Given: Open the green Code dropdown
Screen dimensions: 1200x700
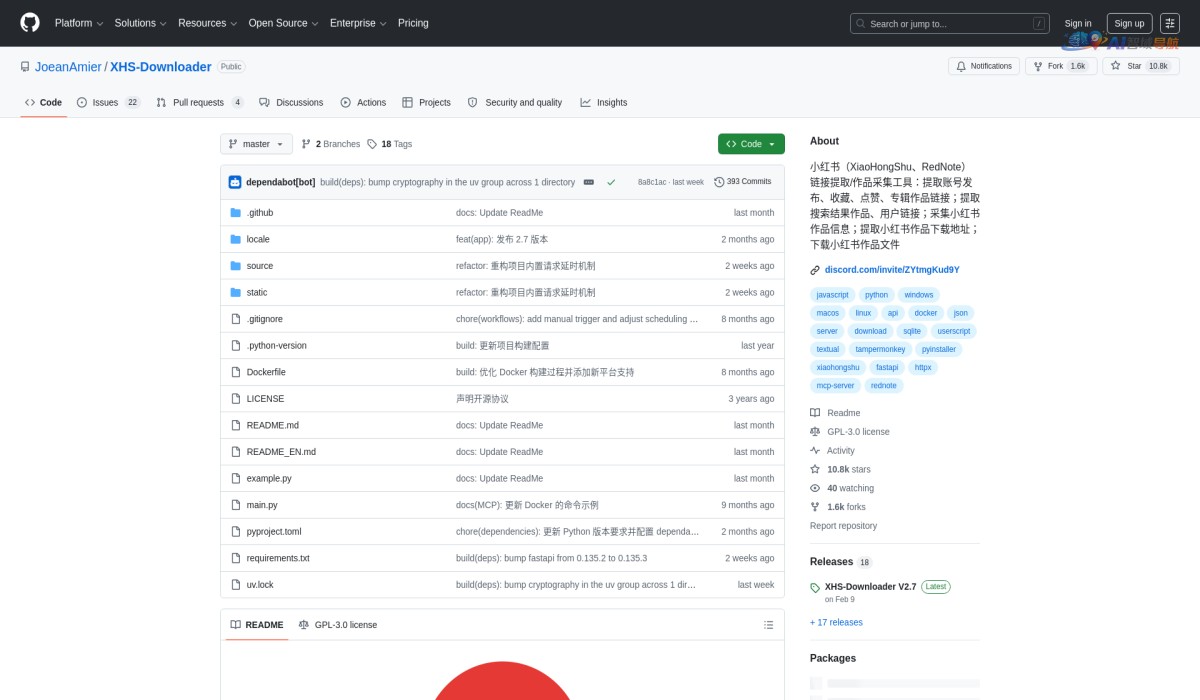Looking at the screenshot, I should pos(750,143).
